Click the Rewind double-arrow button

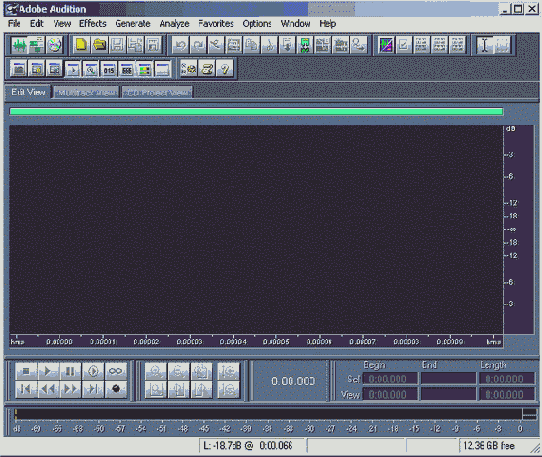click(x=48, y=389)
